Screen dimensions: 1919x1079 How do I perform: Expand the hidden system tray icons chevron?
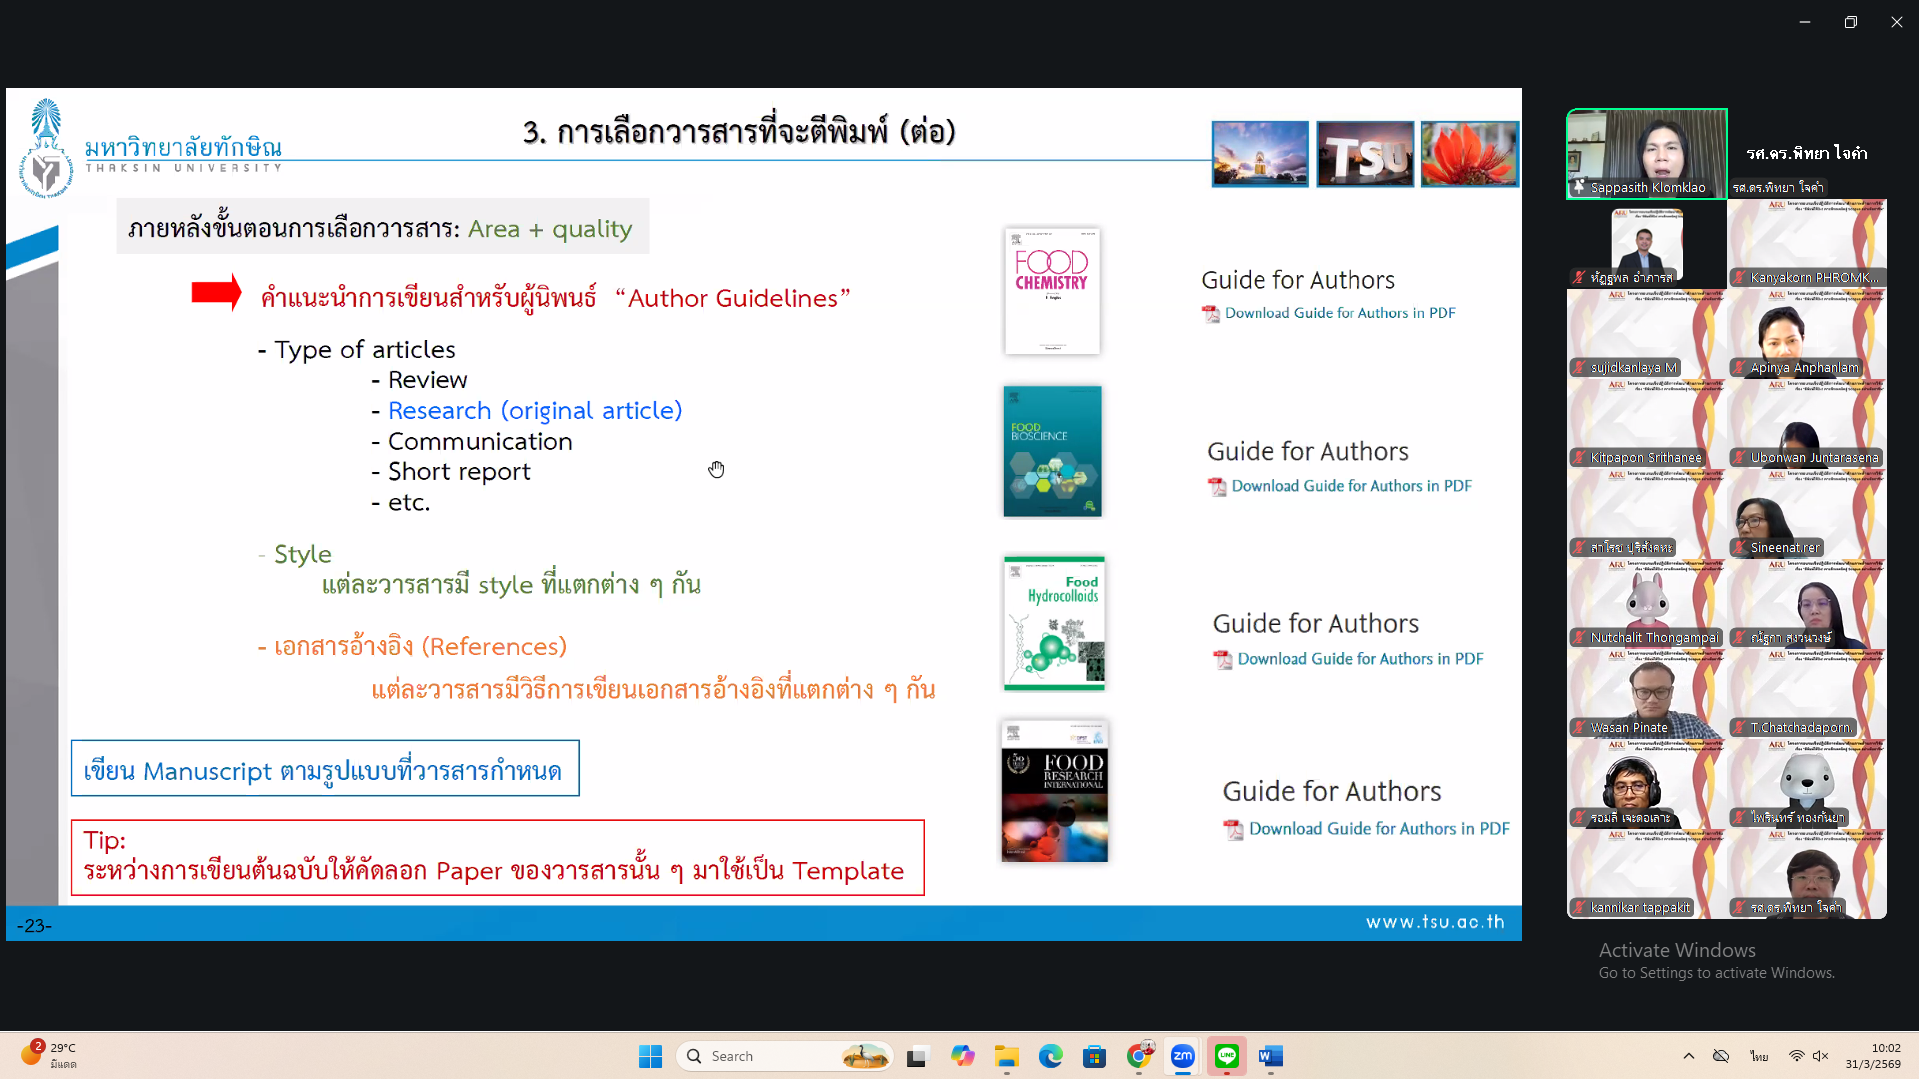pos(1689,1056)
